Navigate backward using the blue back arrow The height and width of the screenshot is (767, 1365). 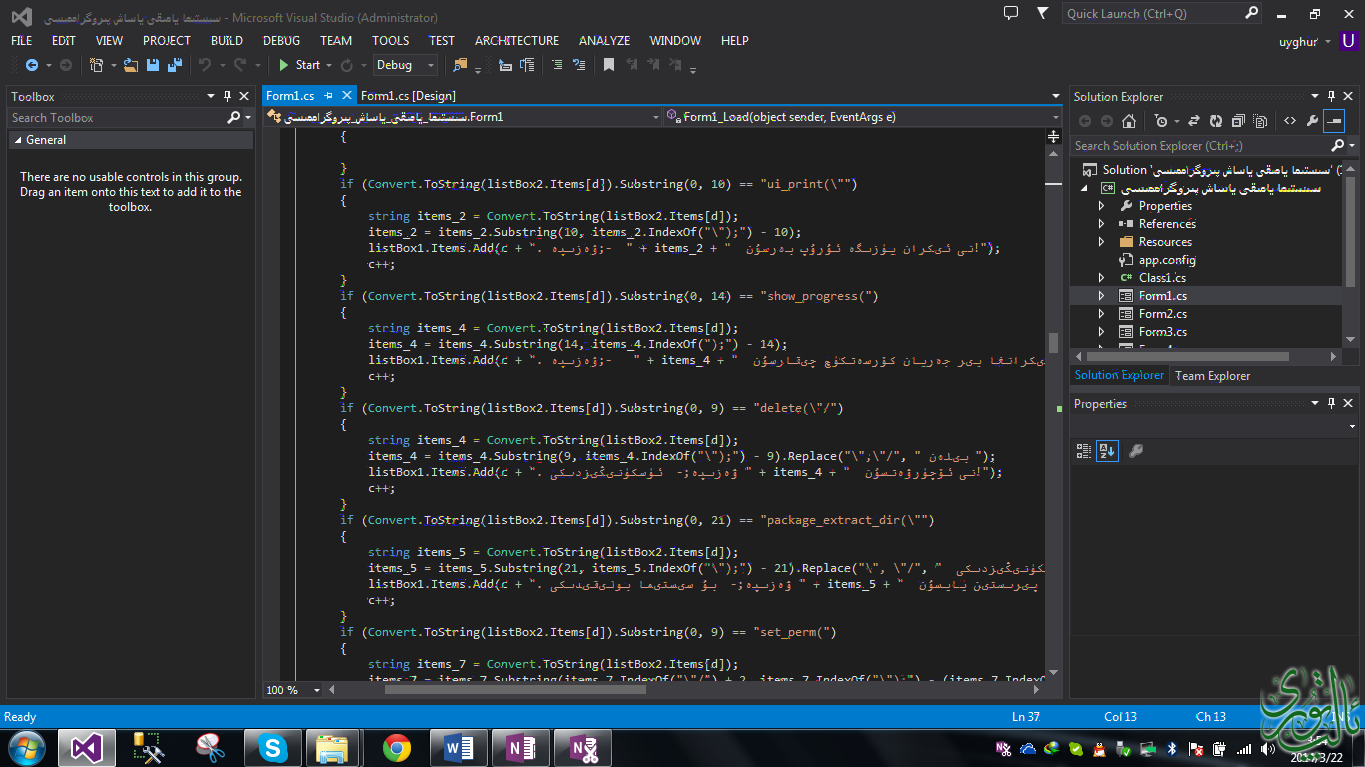[31, 65]
